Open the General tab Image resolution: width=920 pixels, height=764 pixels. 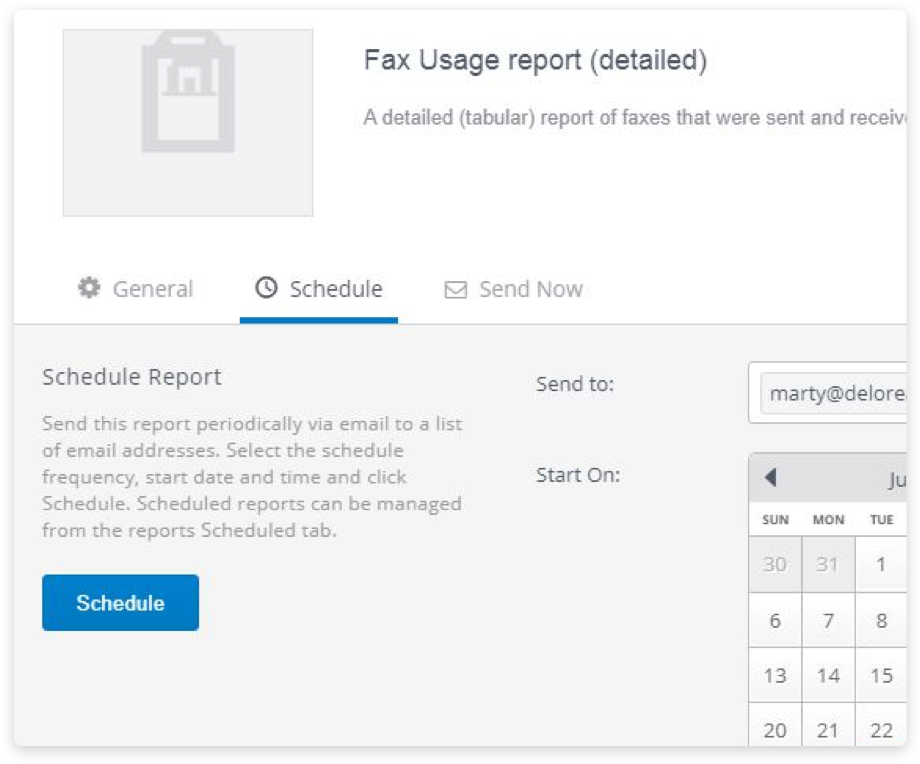coord(136,289)
